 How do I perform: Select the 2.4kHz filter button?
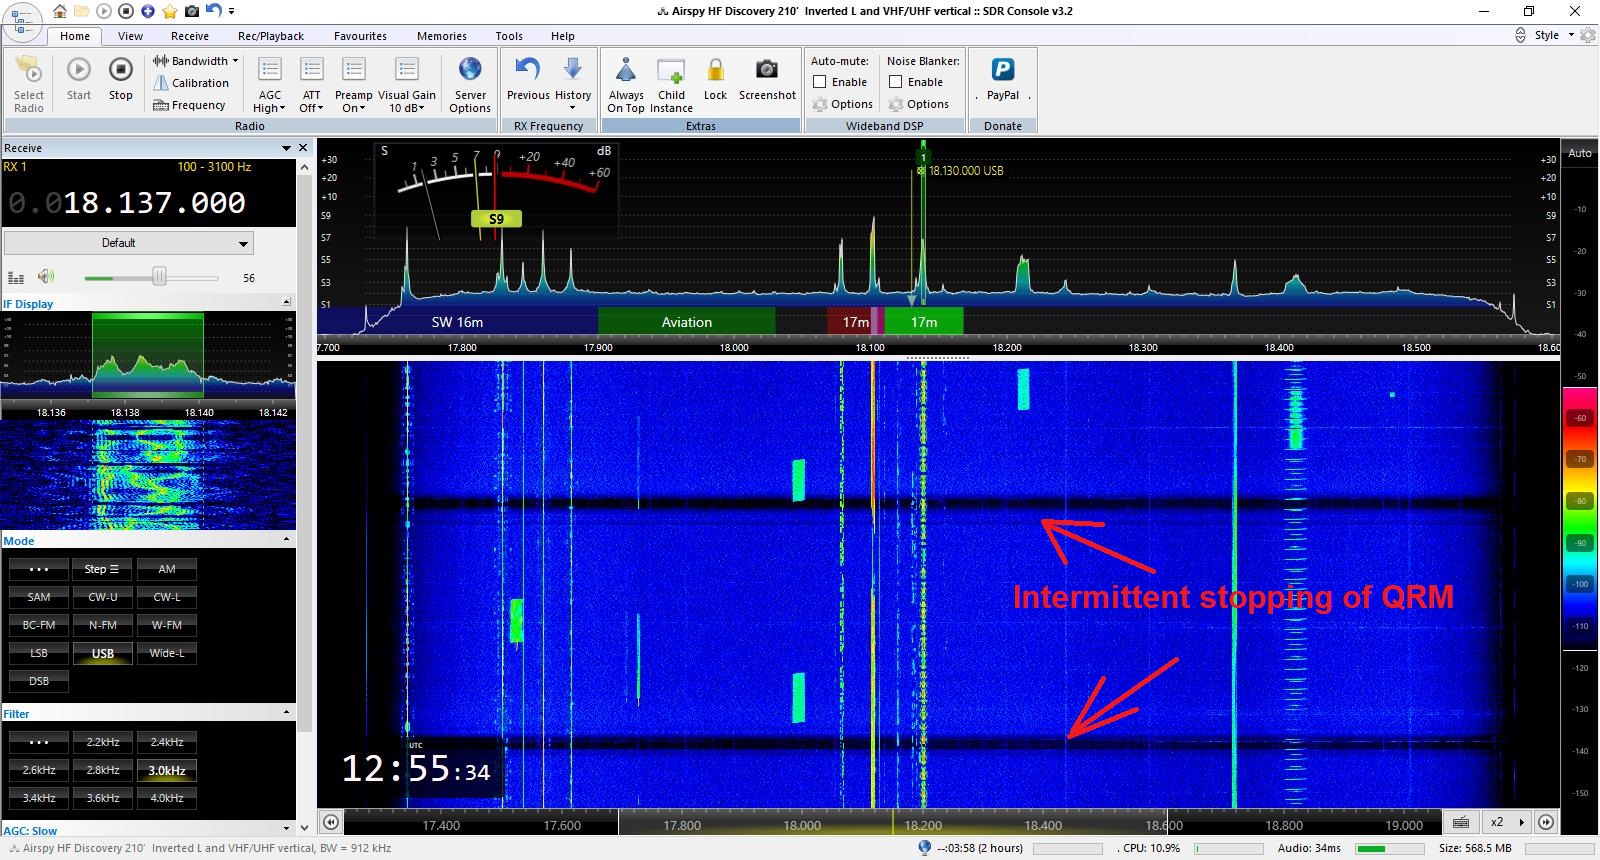[167, 742]
